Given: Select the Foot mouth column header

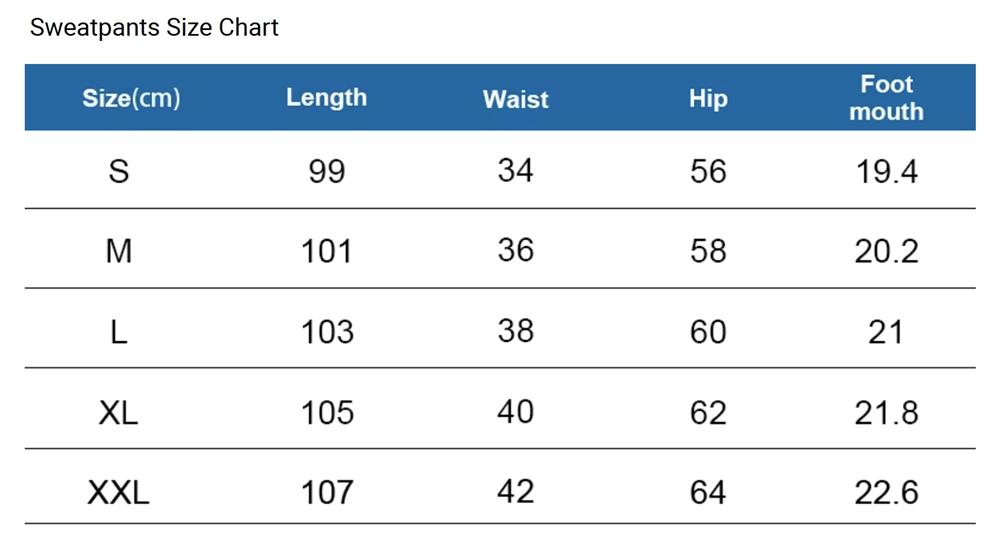Looking at the screenshot, I should coord(886,98).
